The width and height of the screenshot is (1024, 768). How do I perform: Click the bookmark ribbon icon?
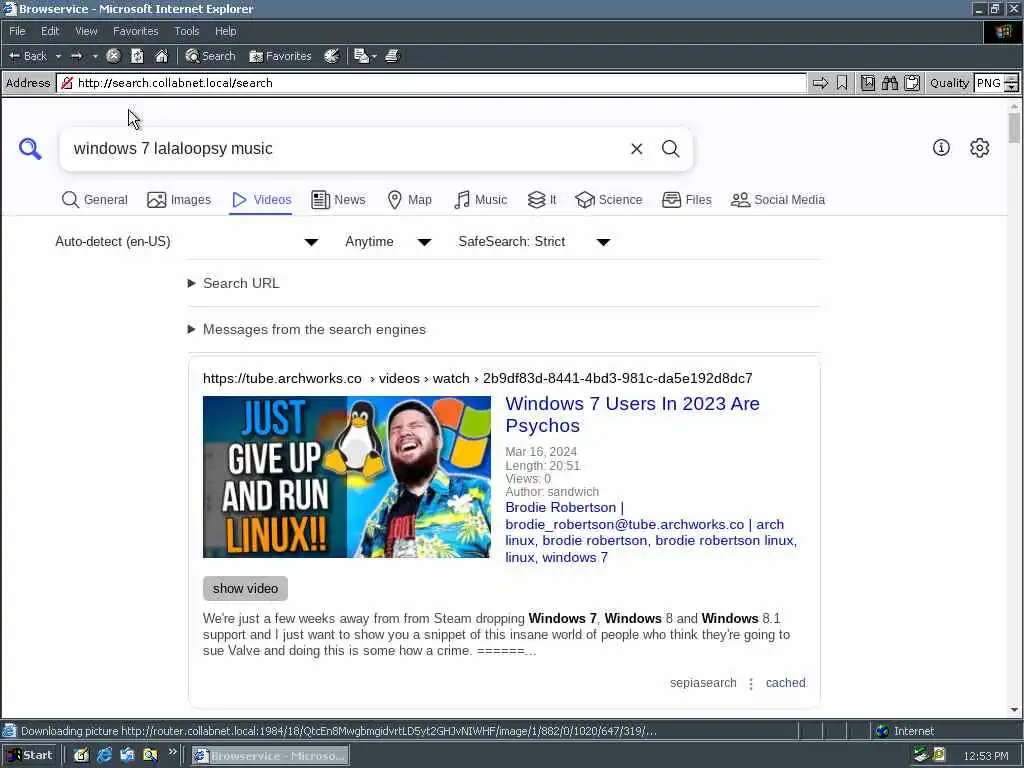[x=842, y=83]
